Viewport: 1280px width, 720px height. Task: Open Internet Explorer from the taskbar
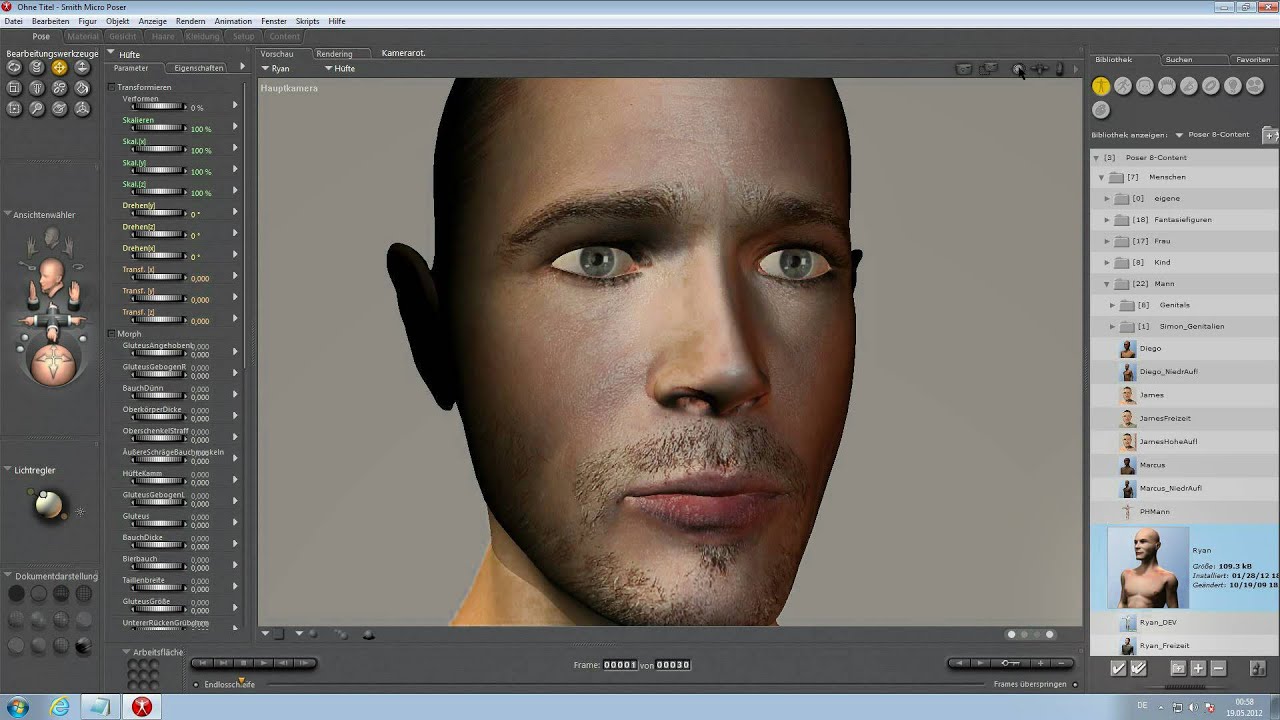coord(60,707)
